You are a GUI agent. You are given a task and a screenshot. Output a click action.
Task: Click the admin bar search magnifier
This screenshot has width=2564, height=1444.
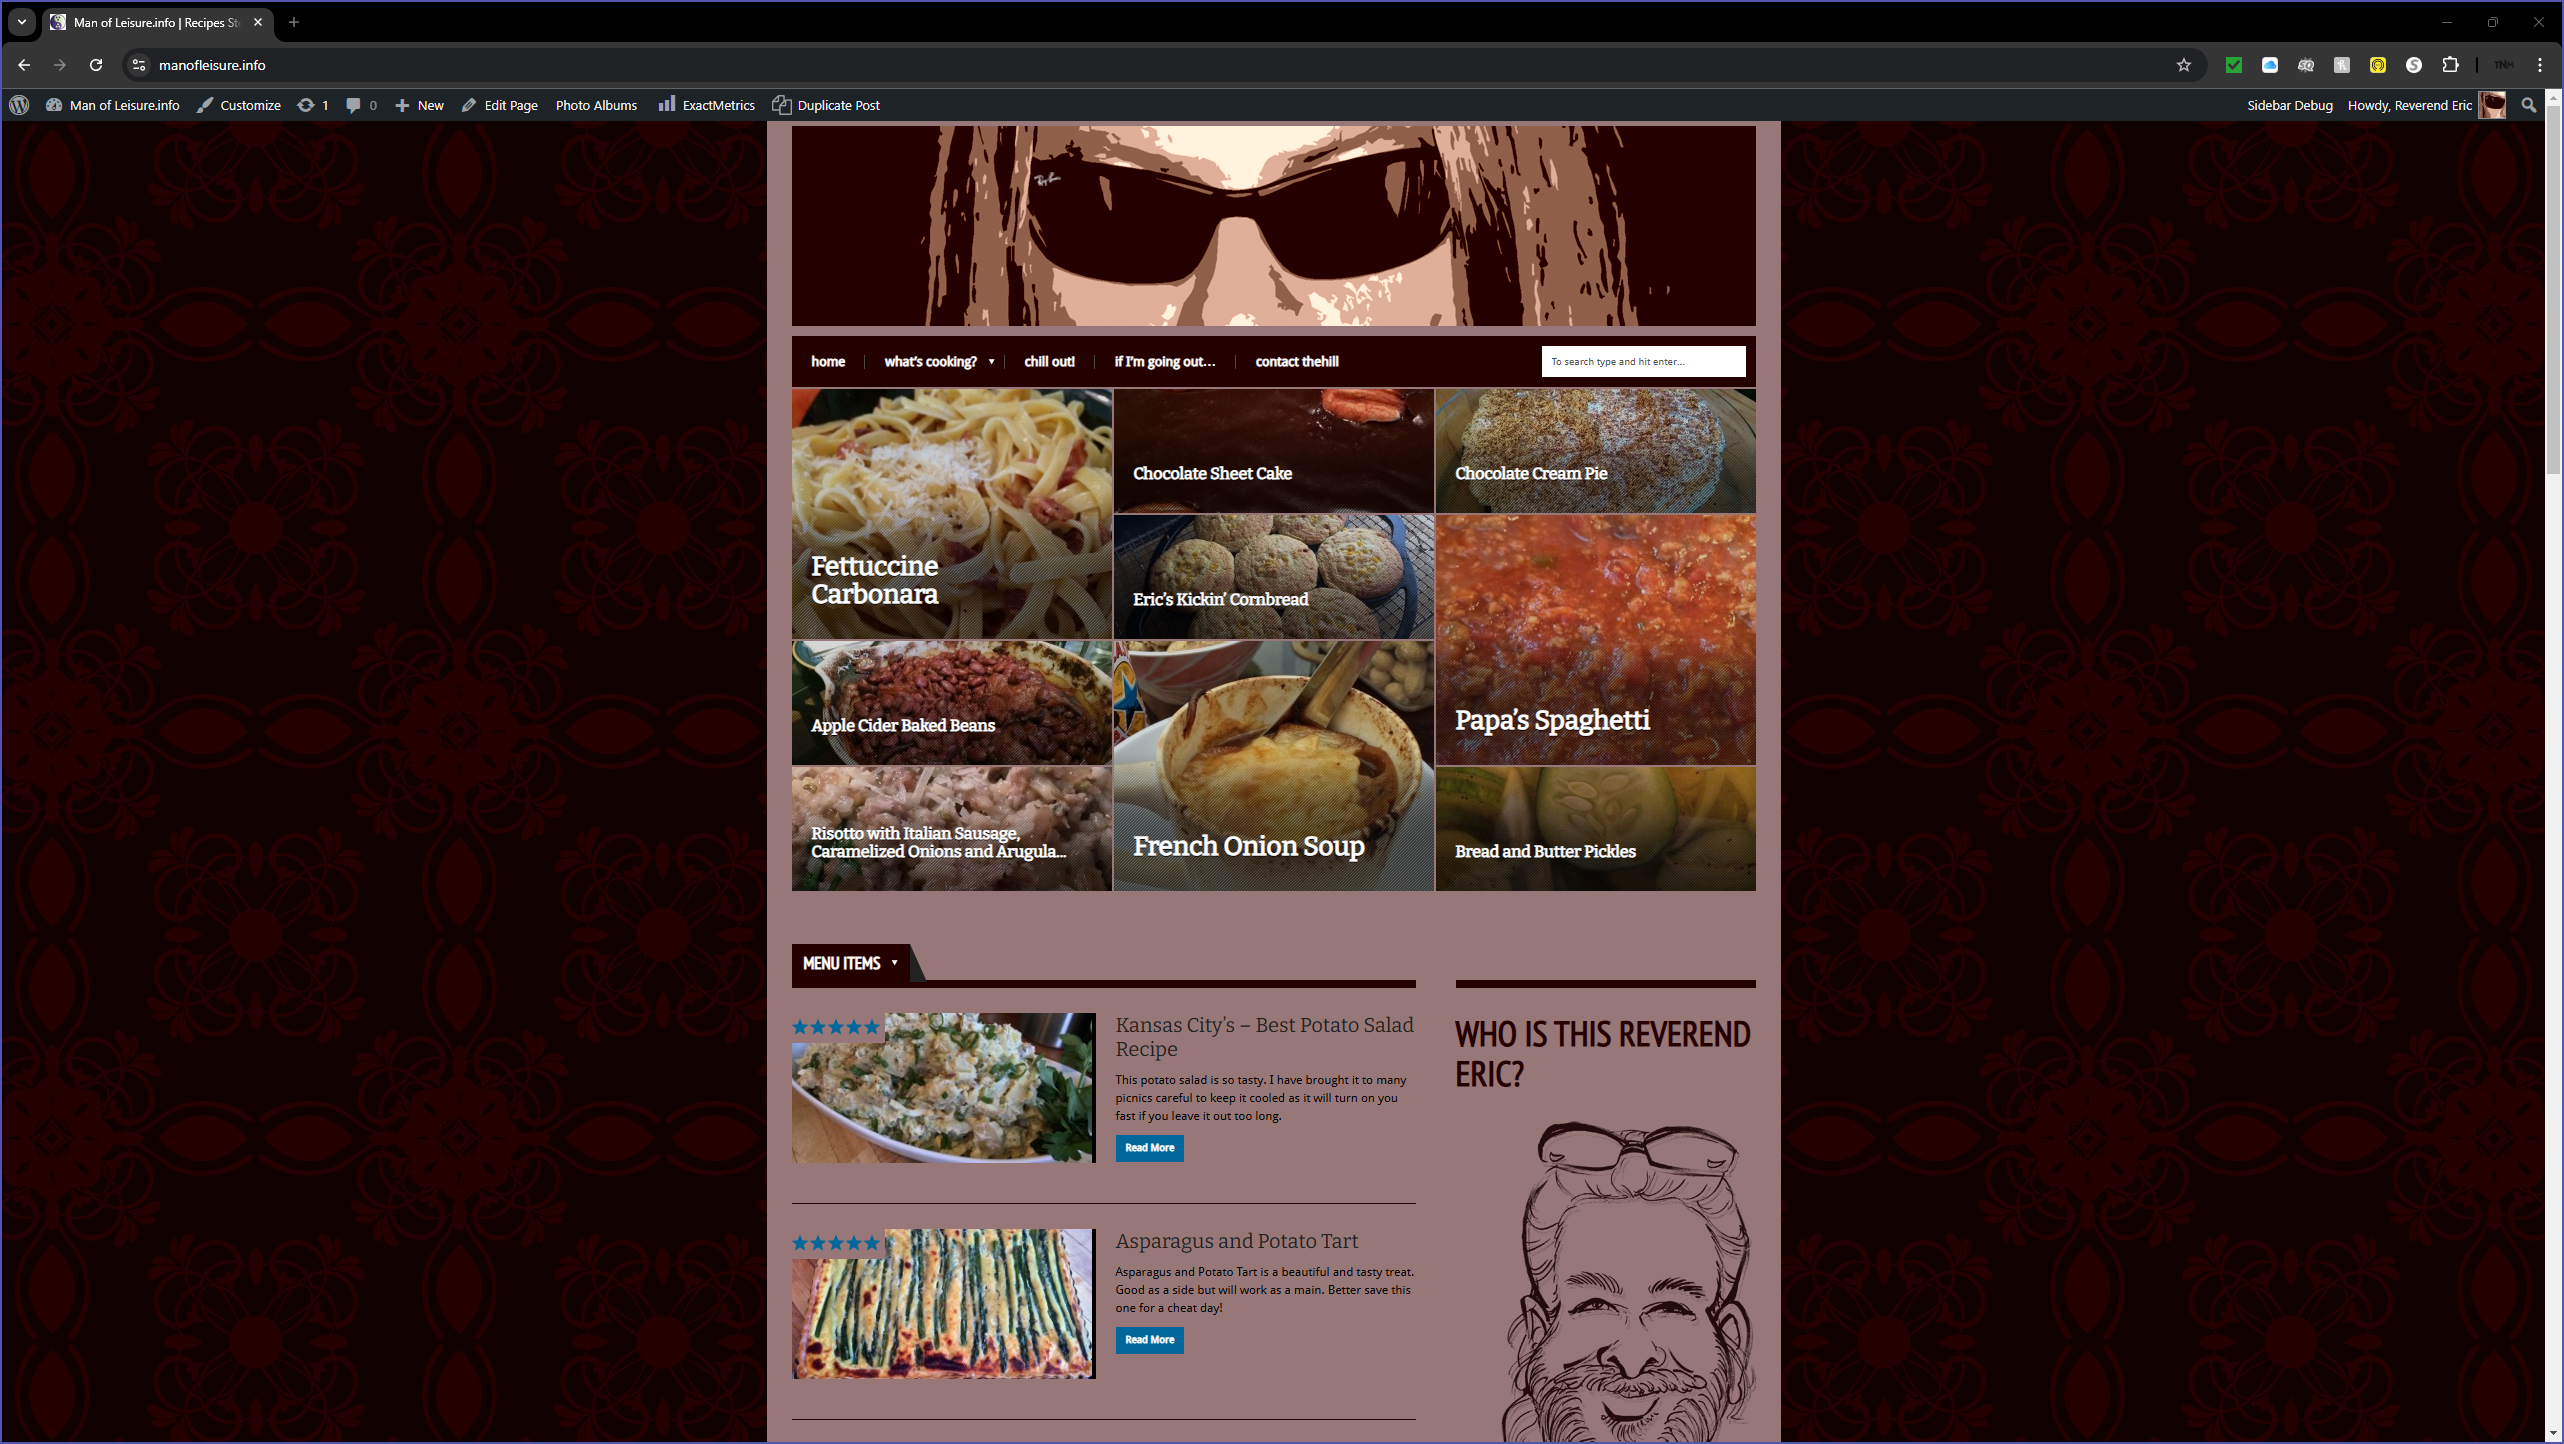point(2528,105)
